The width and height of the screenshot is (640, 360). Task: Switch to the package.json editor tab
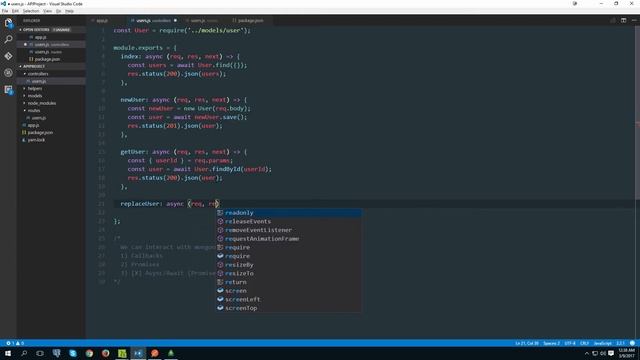point(250,20)
